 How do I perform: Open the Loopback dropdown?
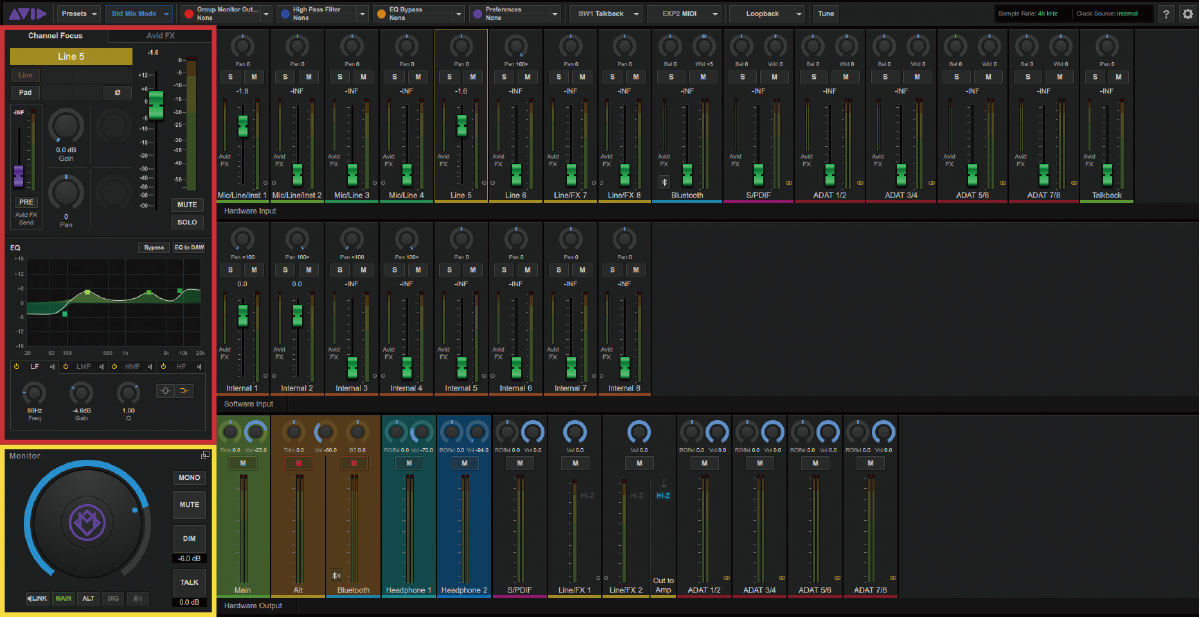(768, 14)
